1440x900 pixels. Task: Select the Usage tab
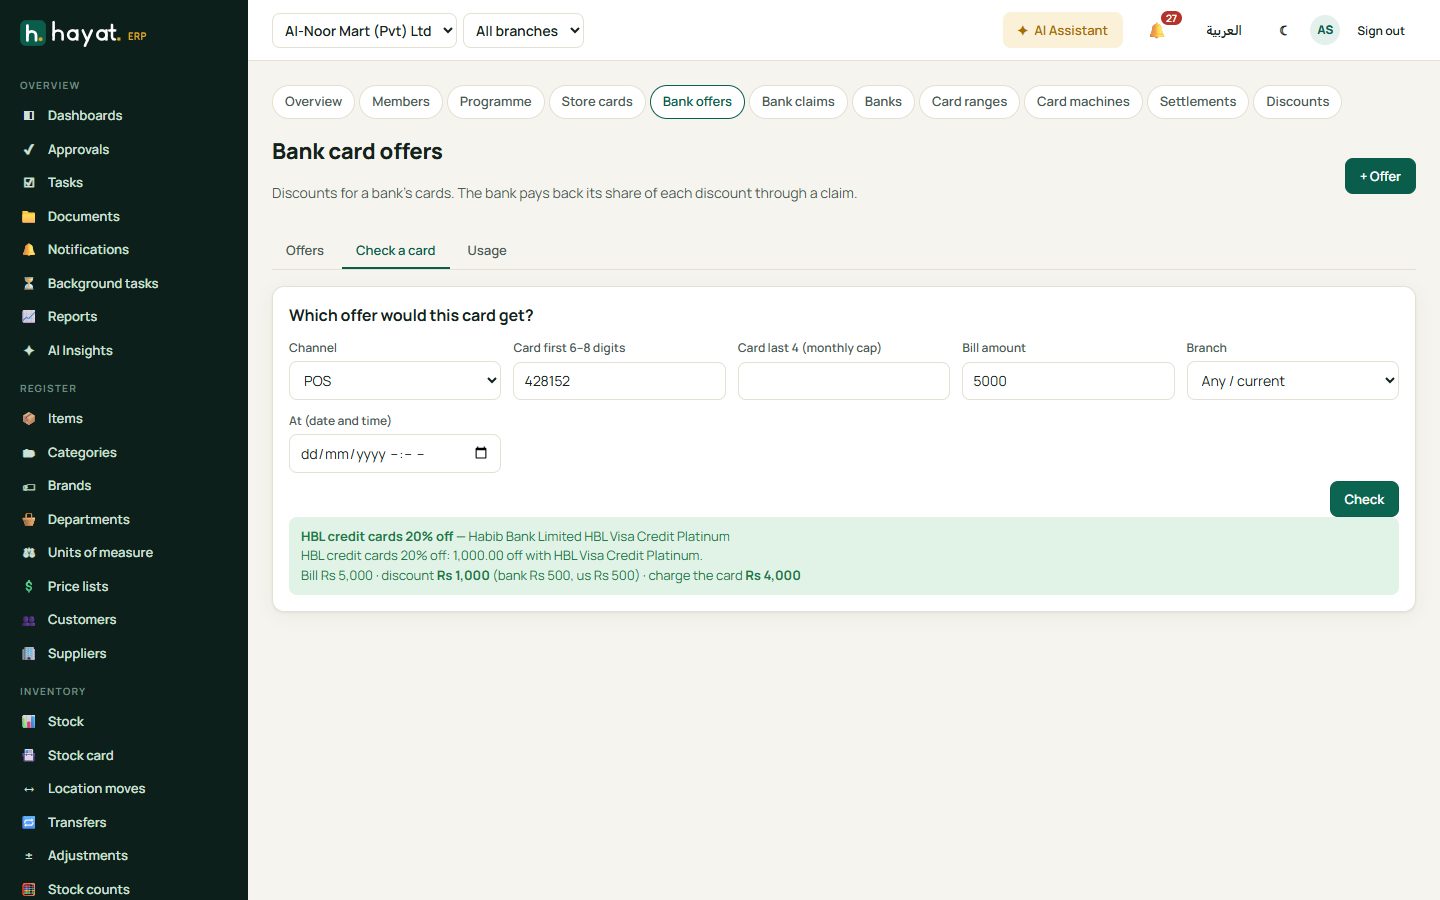(x=487, y=251)
